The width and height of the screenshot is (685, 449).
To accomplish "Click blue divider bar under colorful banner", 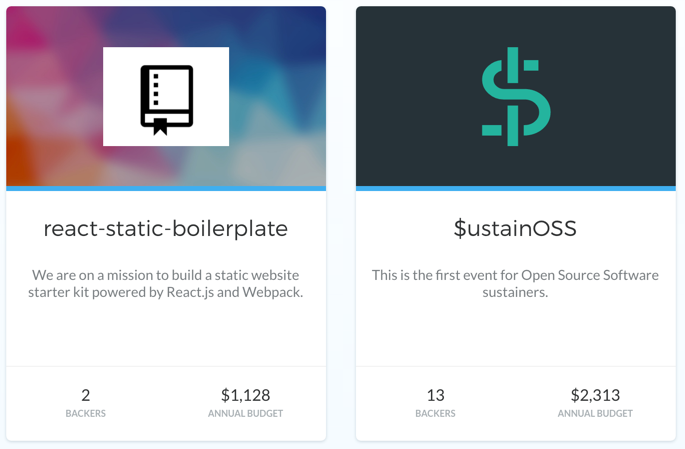I will (x=166, y=189).
